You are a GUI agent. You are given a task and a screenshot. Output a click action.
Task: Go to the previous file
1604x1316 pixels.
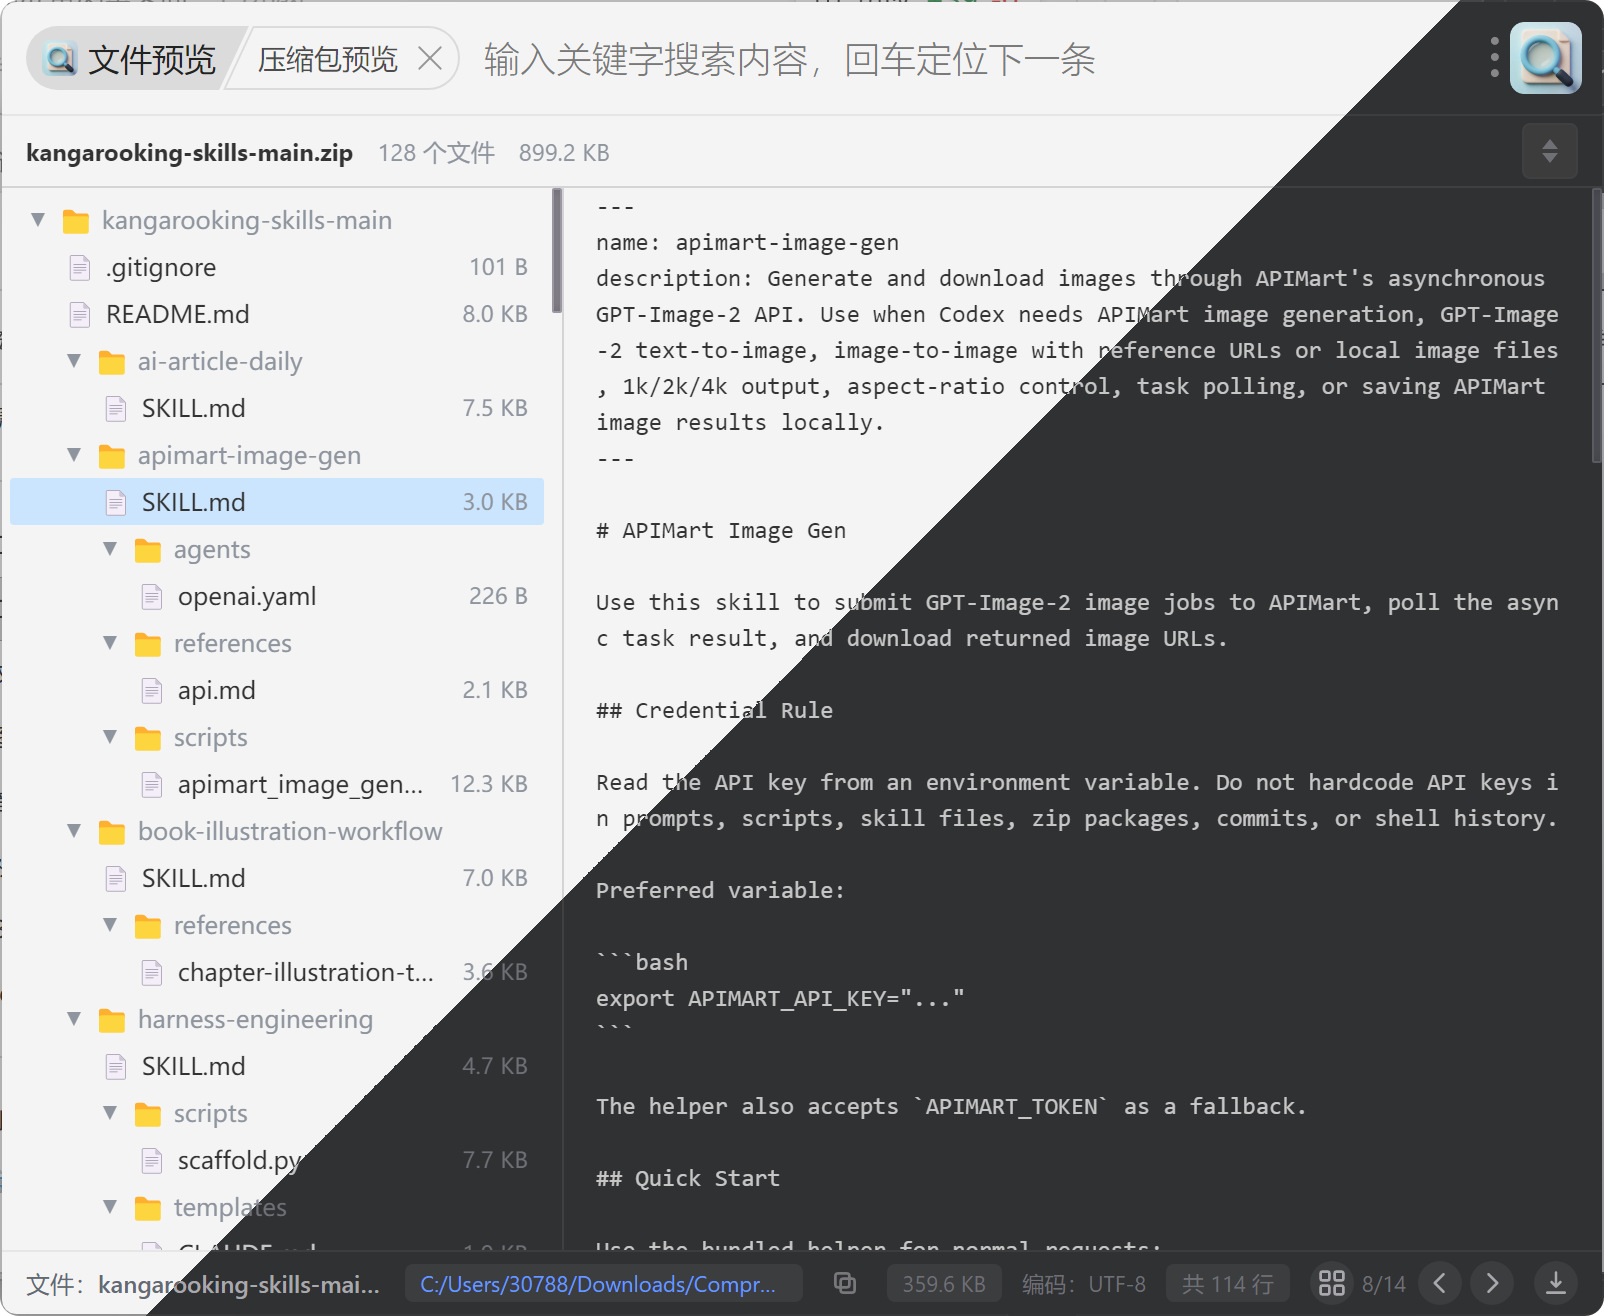point(1440,1283)
